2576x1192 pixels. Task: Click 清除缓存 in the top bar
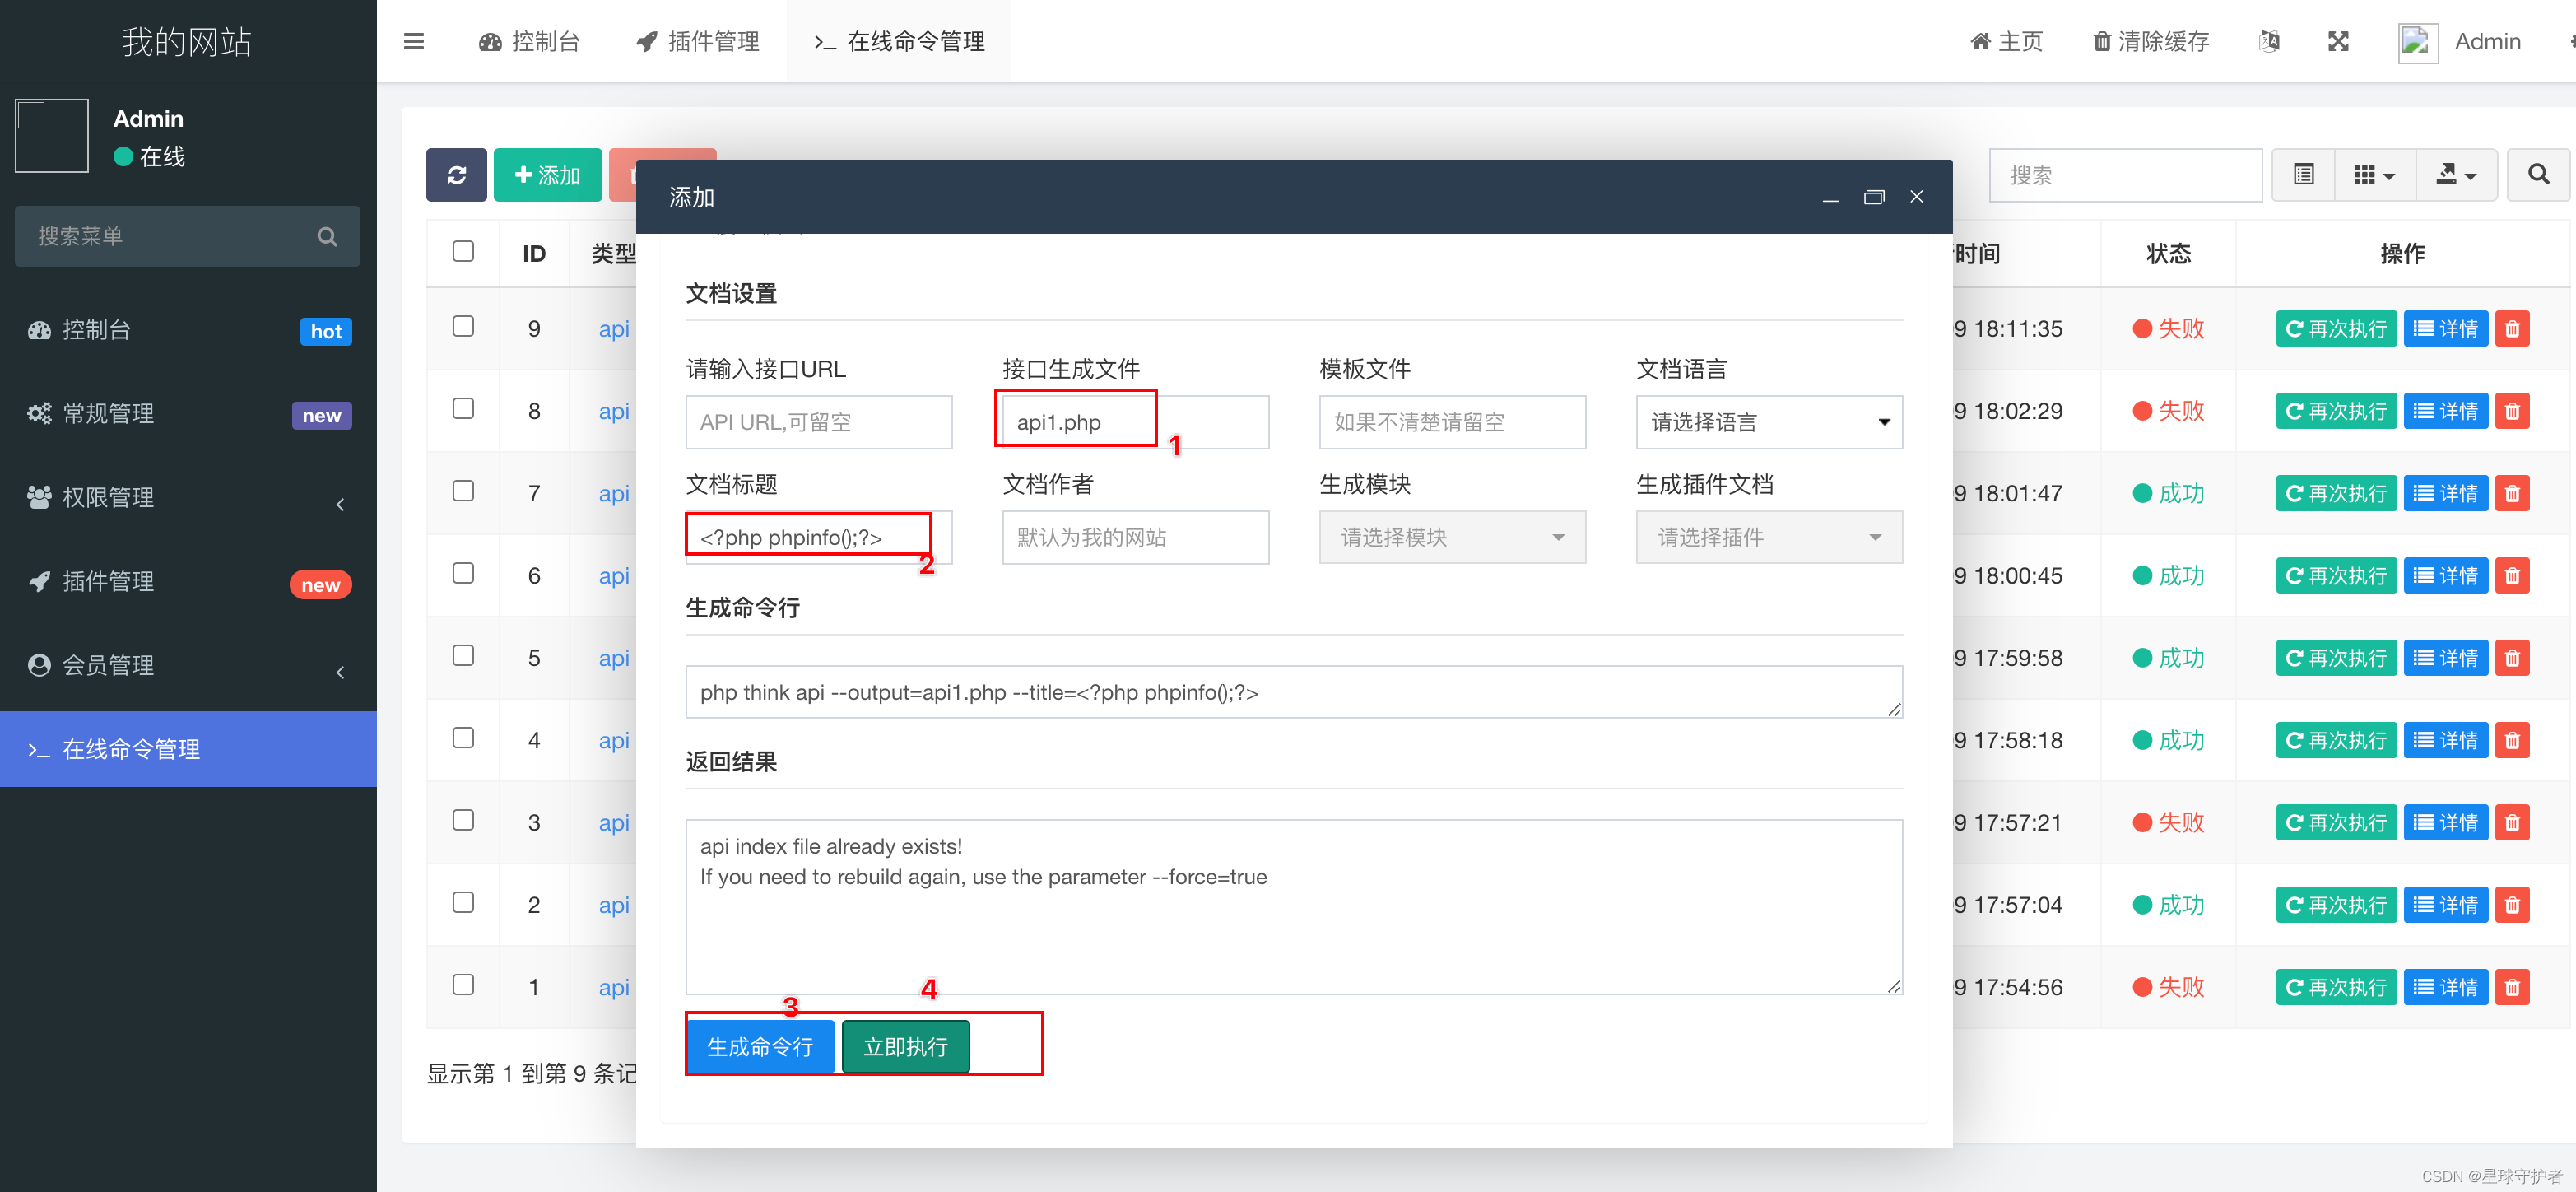point(2151,41)
